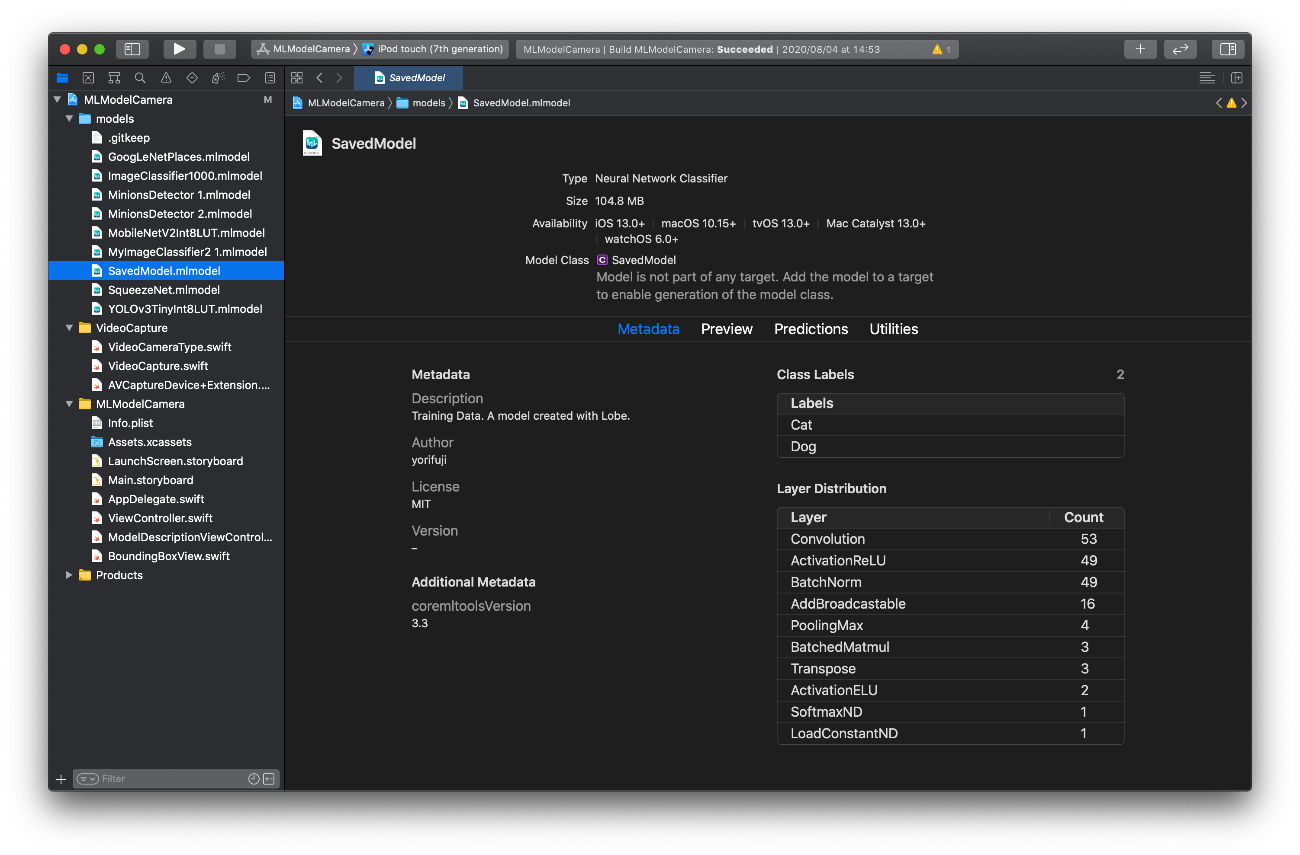Jump to the next issue arrow
This screenshot has width=1300, height=855.
1244,103
